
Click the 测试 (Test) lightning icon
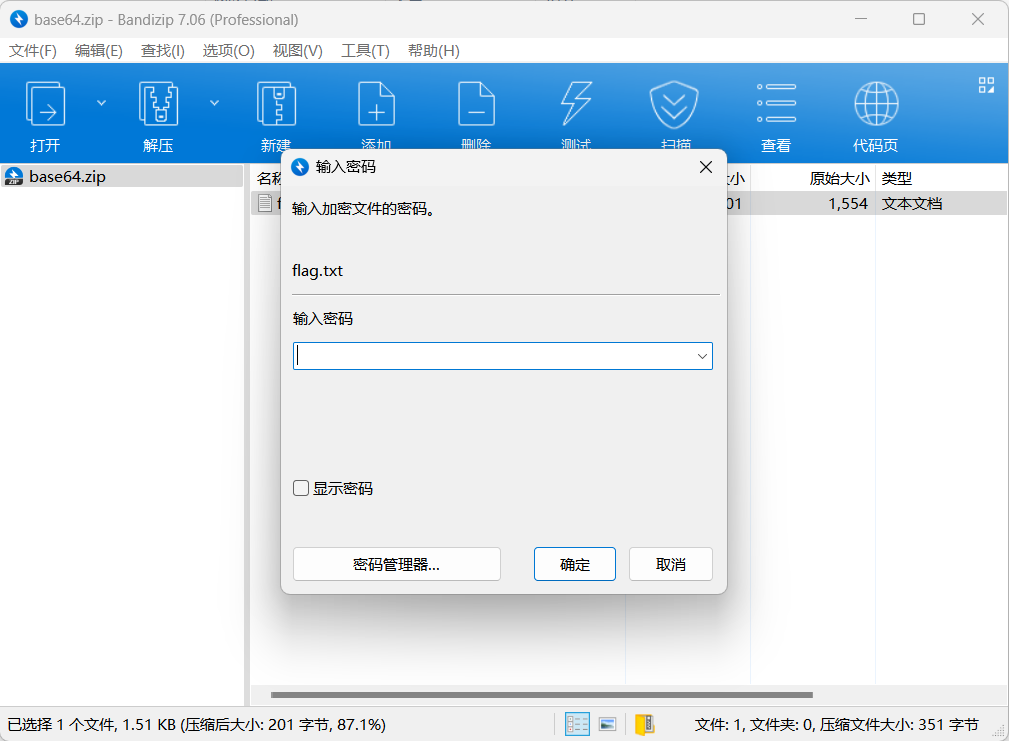pyautogui.click(x=576, y=104)
